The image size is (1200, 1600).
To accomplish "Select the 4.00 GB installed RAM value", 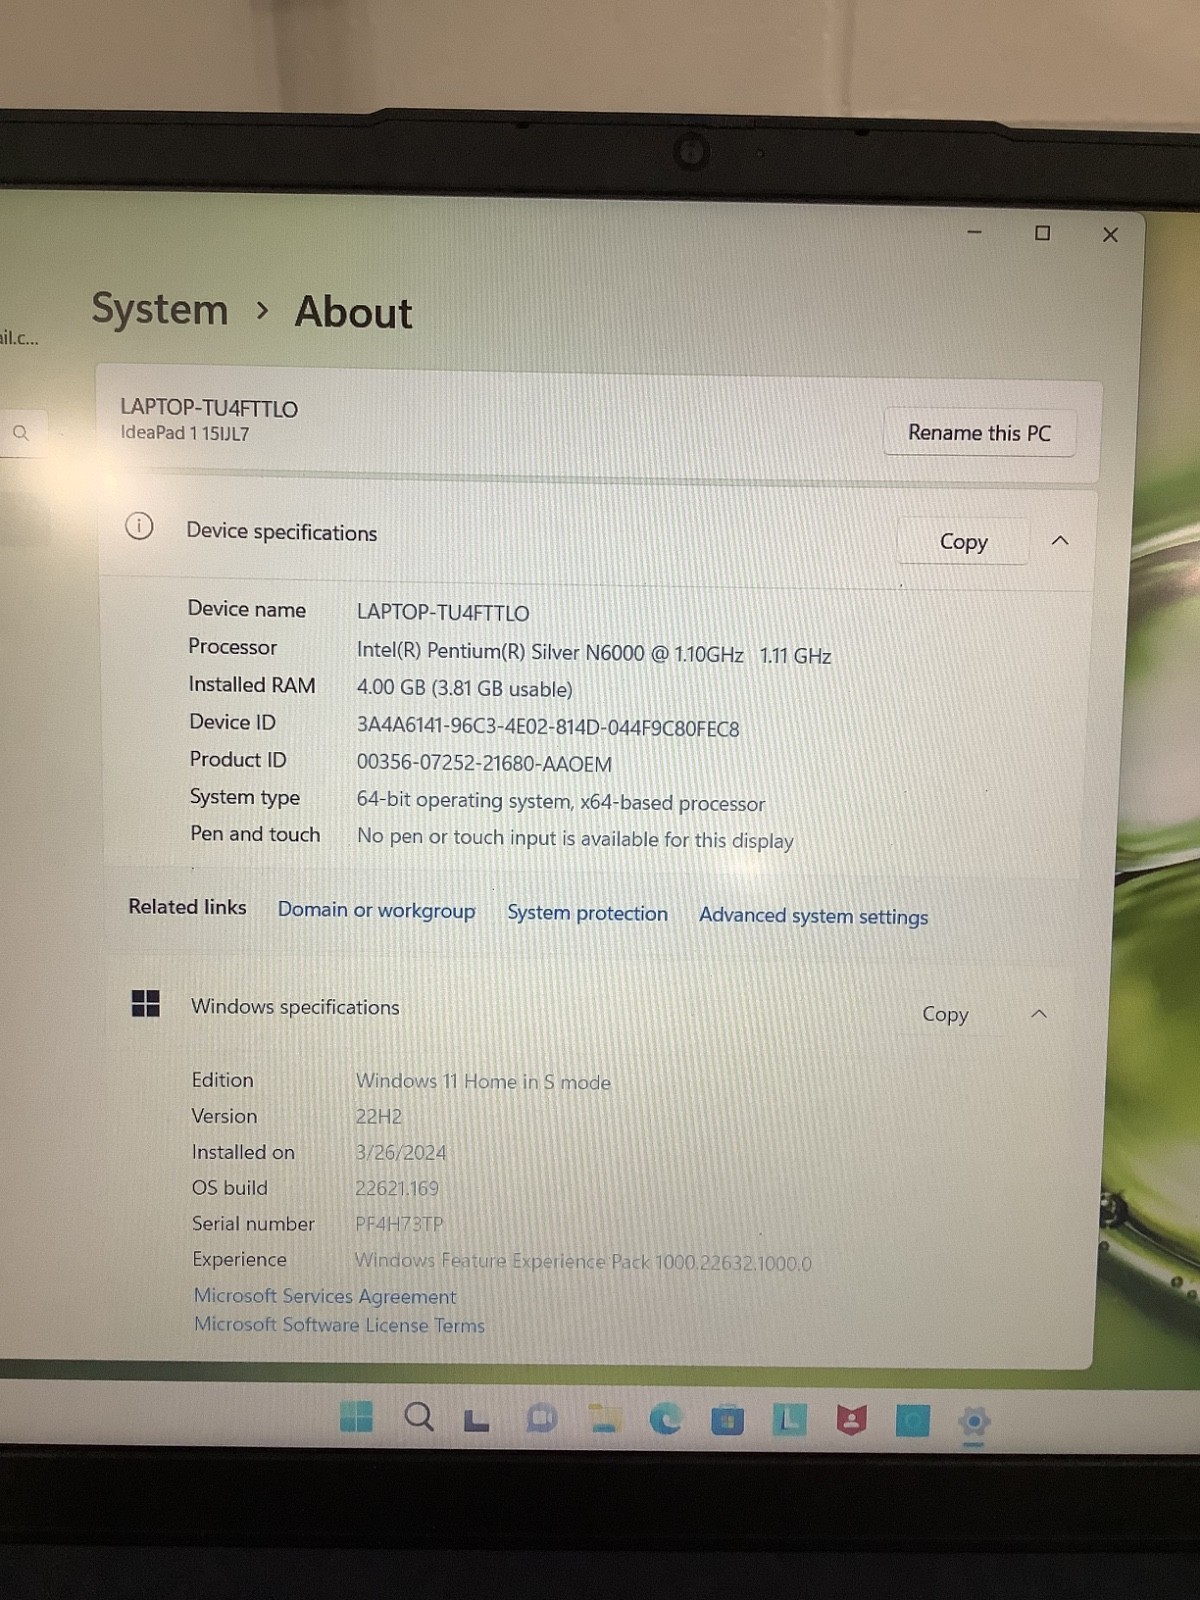I will point(465,689).
